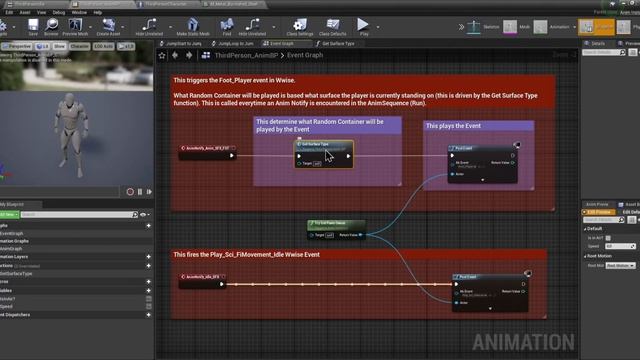
Task: Click the Create Asset toolbar icon
Action: (x=108, y=25)
